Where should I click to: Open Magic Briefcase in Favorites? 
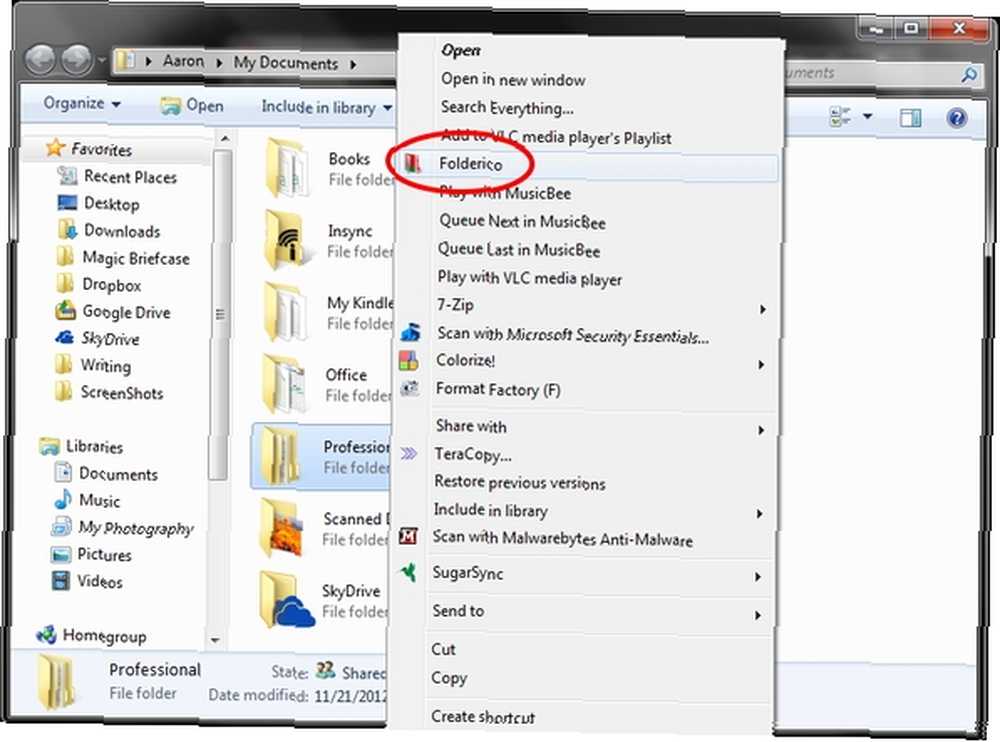point(136,258)
